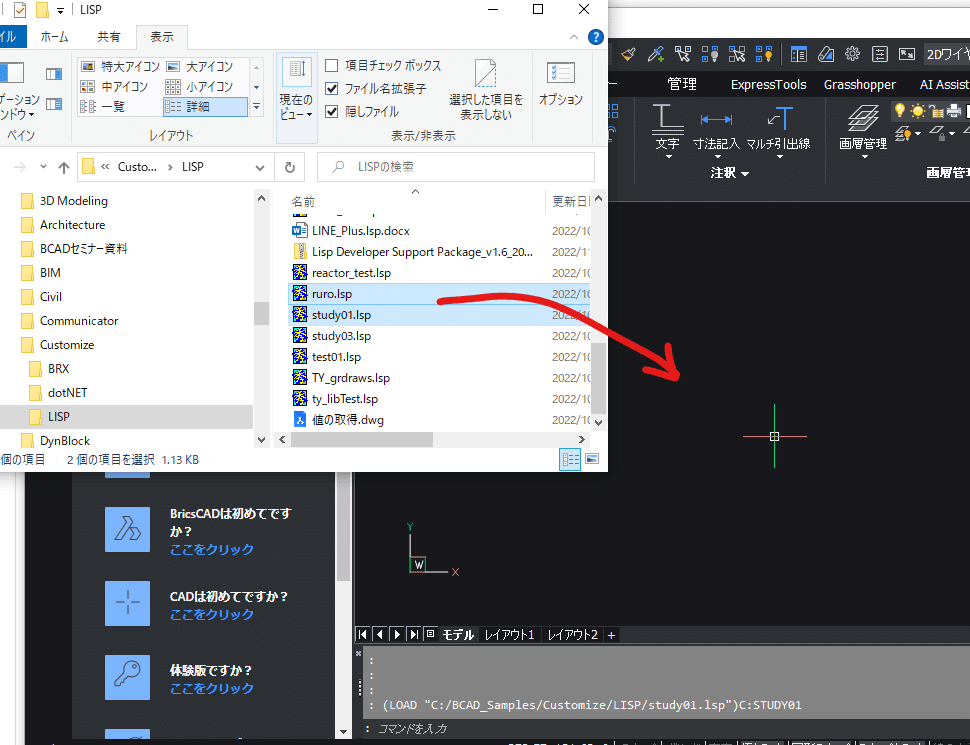
Task: Refresh the LISP folder view
Action: click(290, 167)
